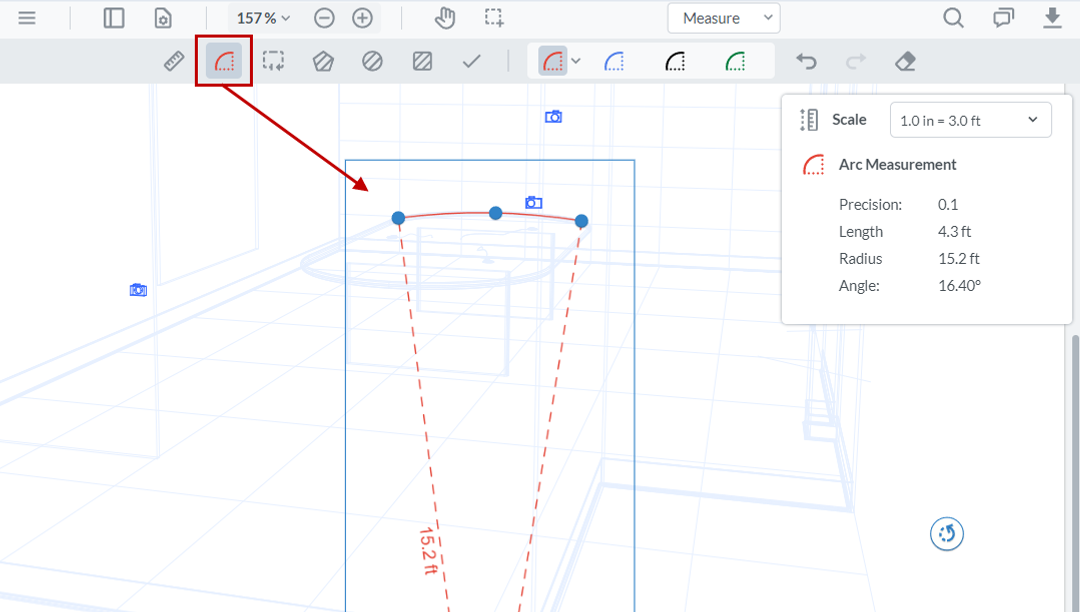The height and width of the screenshot is (612, 1080).
Task: Select the Polygon measurement tool
Action: [322, 60]
